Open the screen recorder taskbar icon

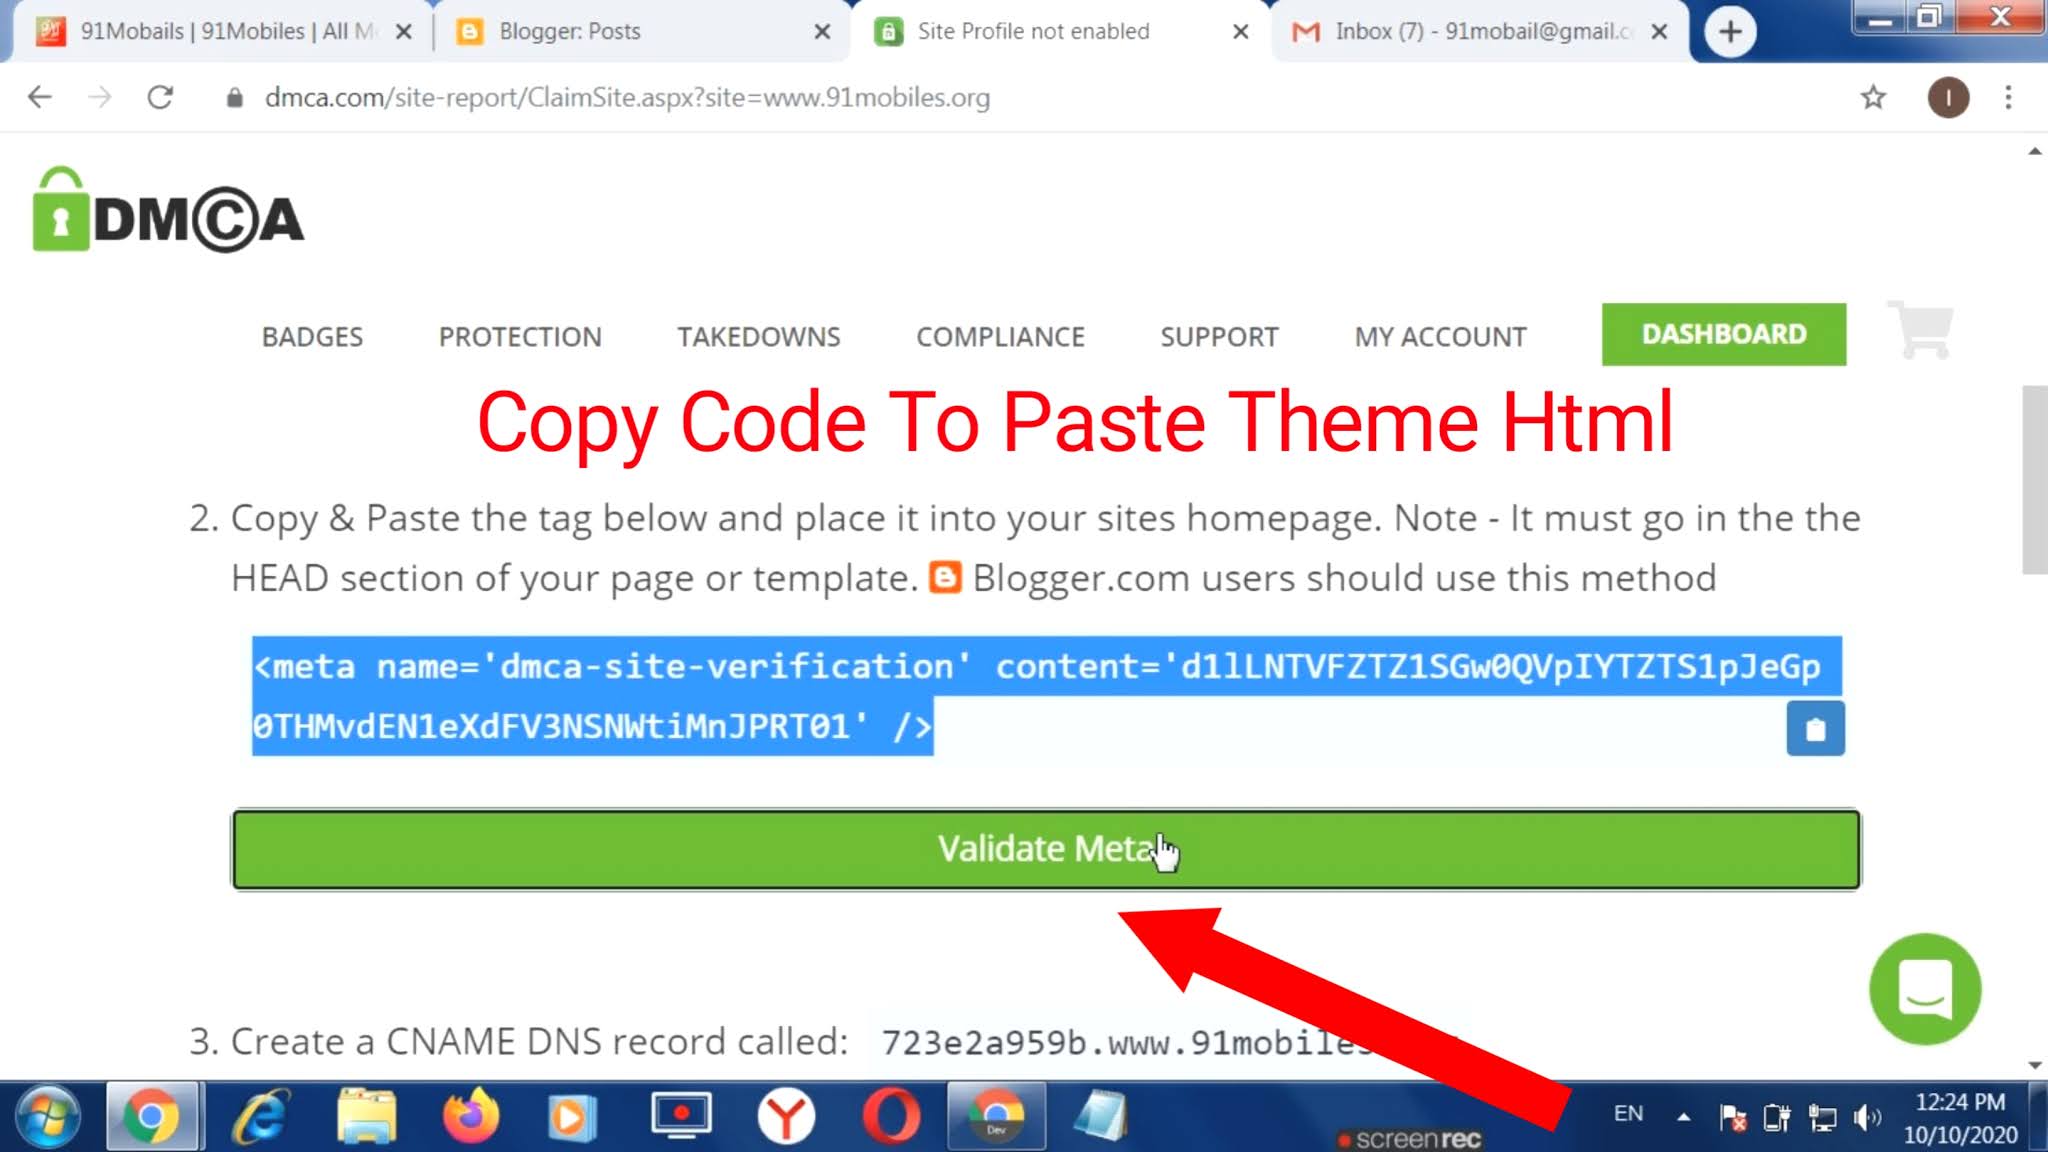click(680, 1116)
